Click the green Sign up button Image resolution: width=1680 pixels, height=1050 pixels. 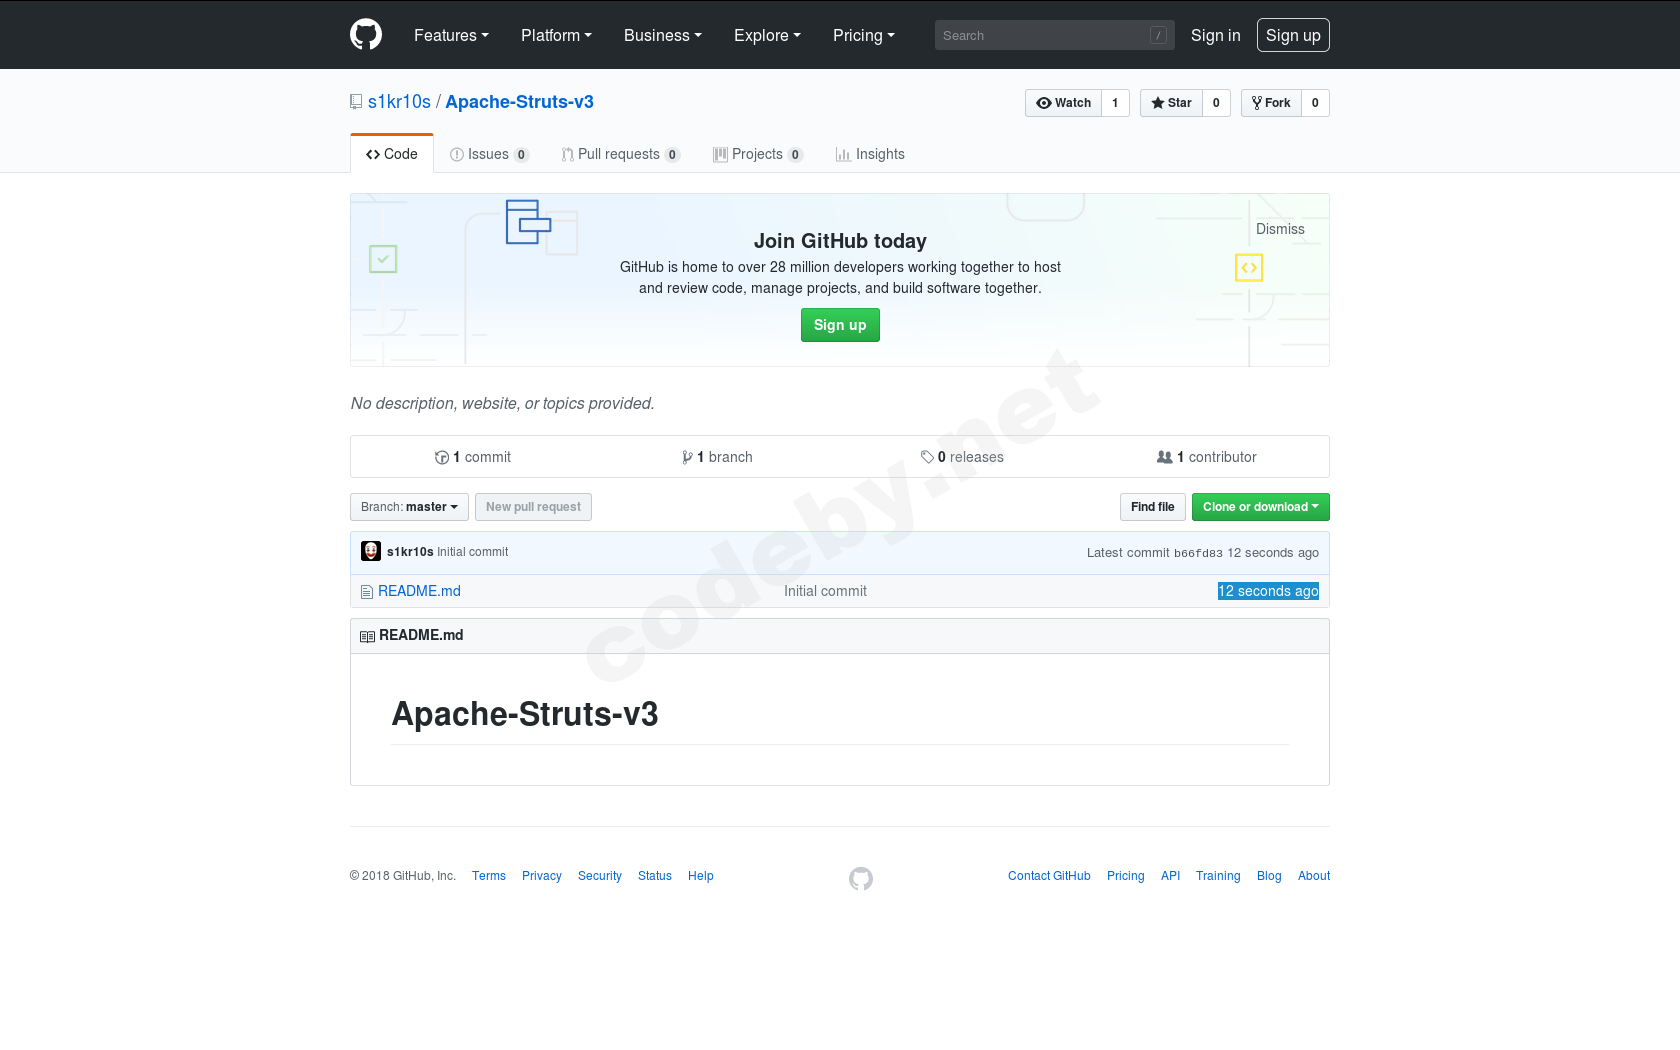(840, 325)
